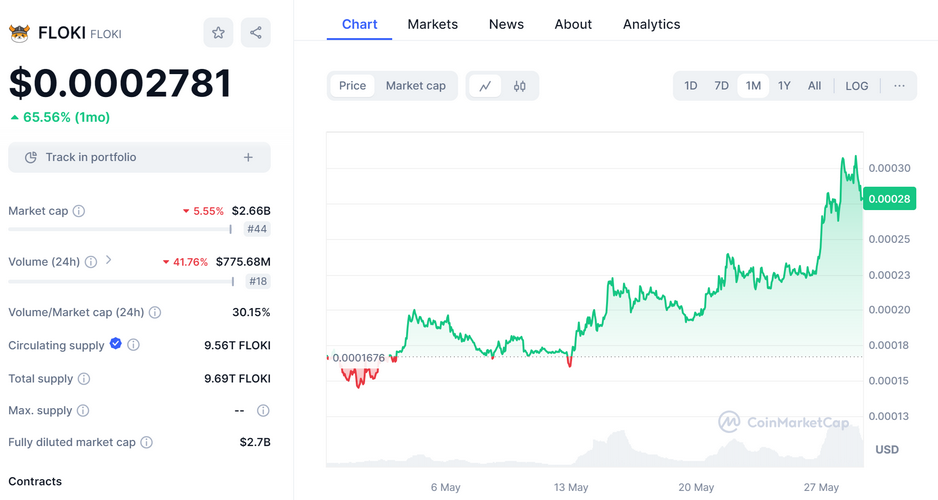Switch to the Analytics tab
The width and height of the screenshot is (938, 500).
click(651, 24)
